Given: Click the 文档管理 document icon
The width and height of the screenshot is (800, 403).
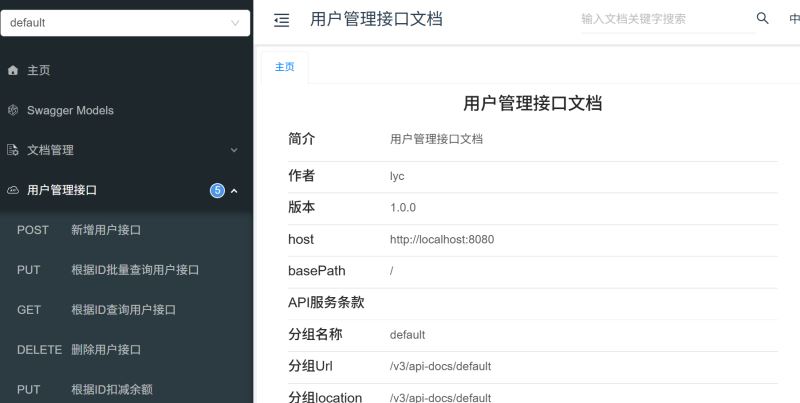Looking at the screenshot, I should (13, 150).
